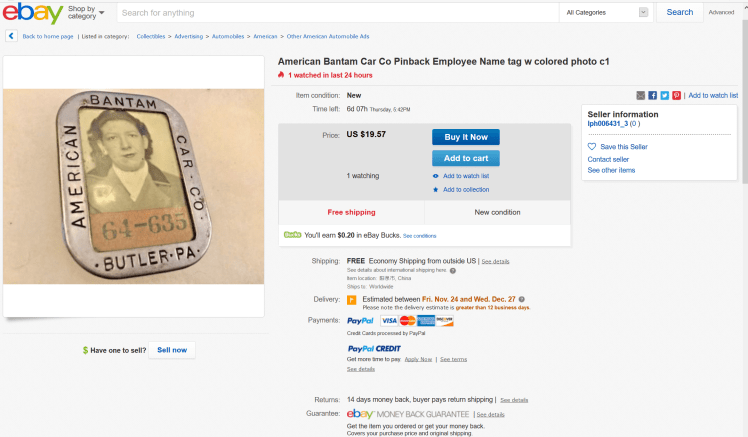
Task: Click the Collectibles breadcrumb
Action: point(151,36)
